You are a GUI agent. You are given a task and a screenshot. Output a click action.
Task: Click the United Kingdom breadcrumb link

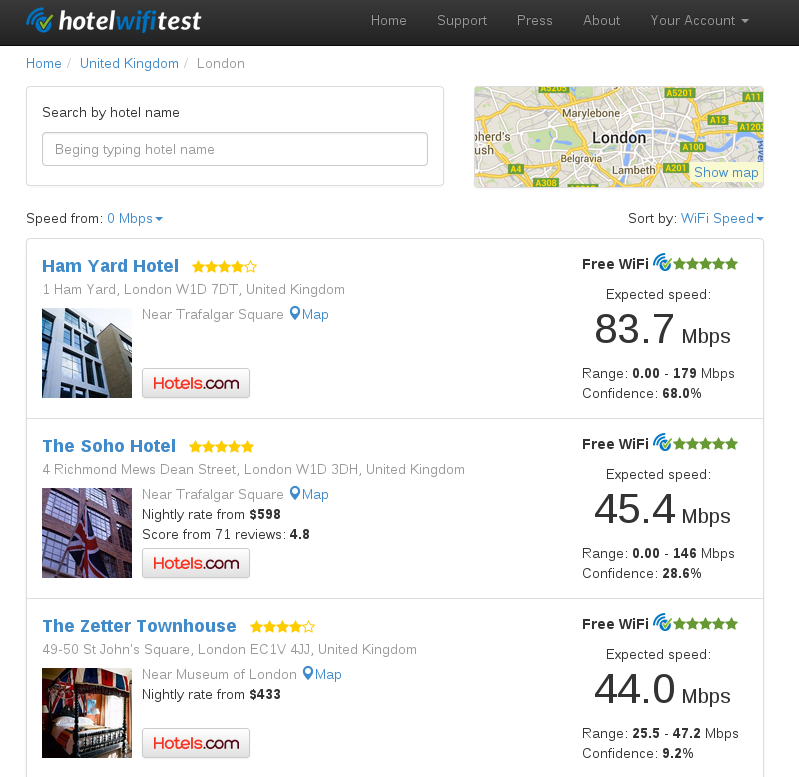pos(129,63)
